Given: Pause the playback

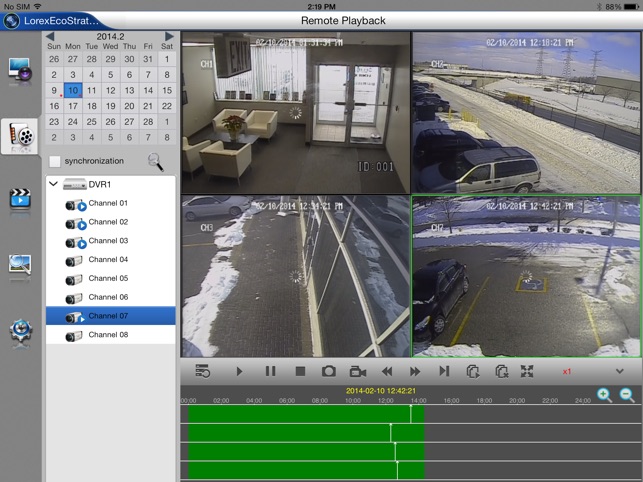Looking at the screenshot, I should [x=270, y=371].
